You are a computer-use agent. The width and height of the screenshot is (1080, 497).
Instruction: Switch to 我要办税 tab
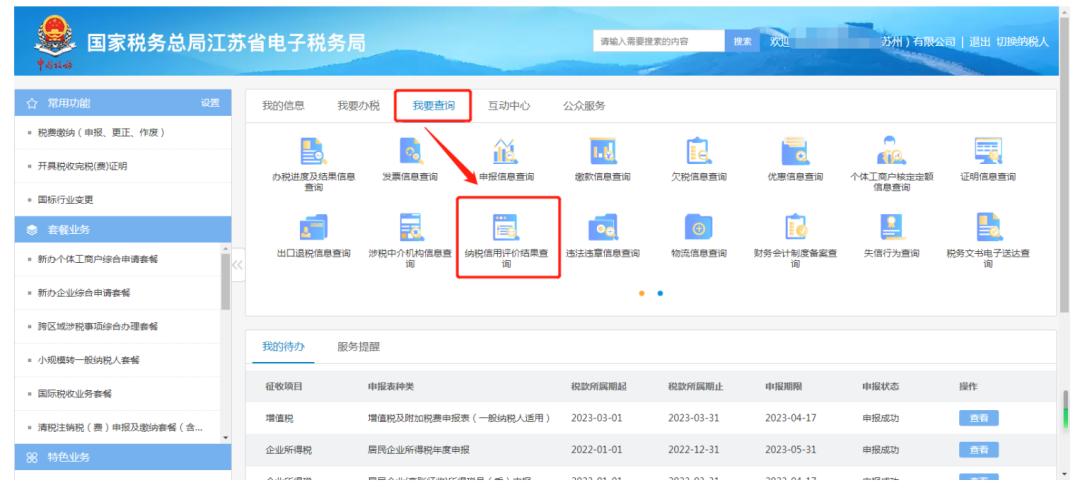click(358, 106)
